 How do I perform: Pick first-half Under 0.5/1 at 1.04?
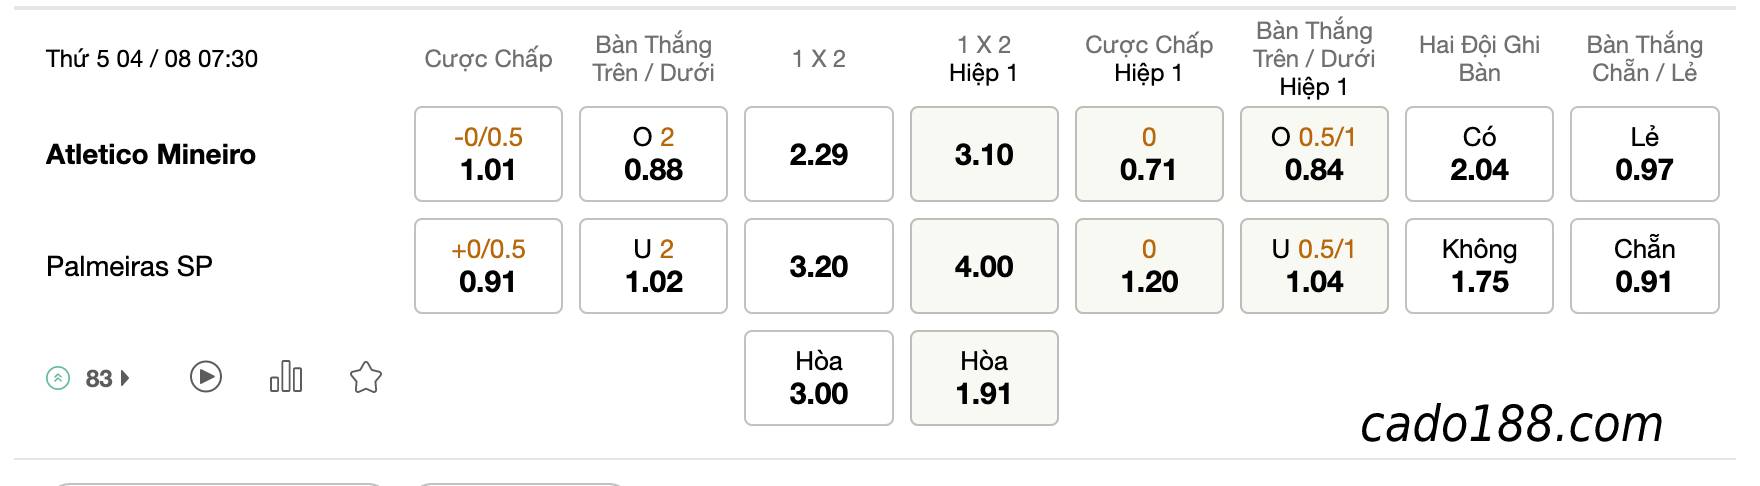click(1314, 266)
